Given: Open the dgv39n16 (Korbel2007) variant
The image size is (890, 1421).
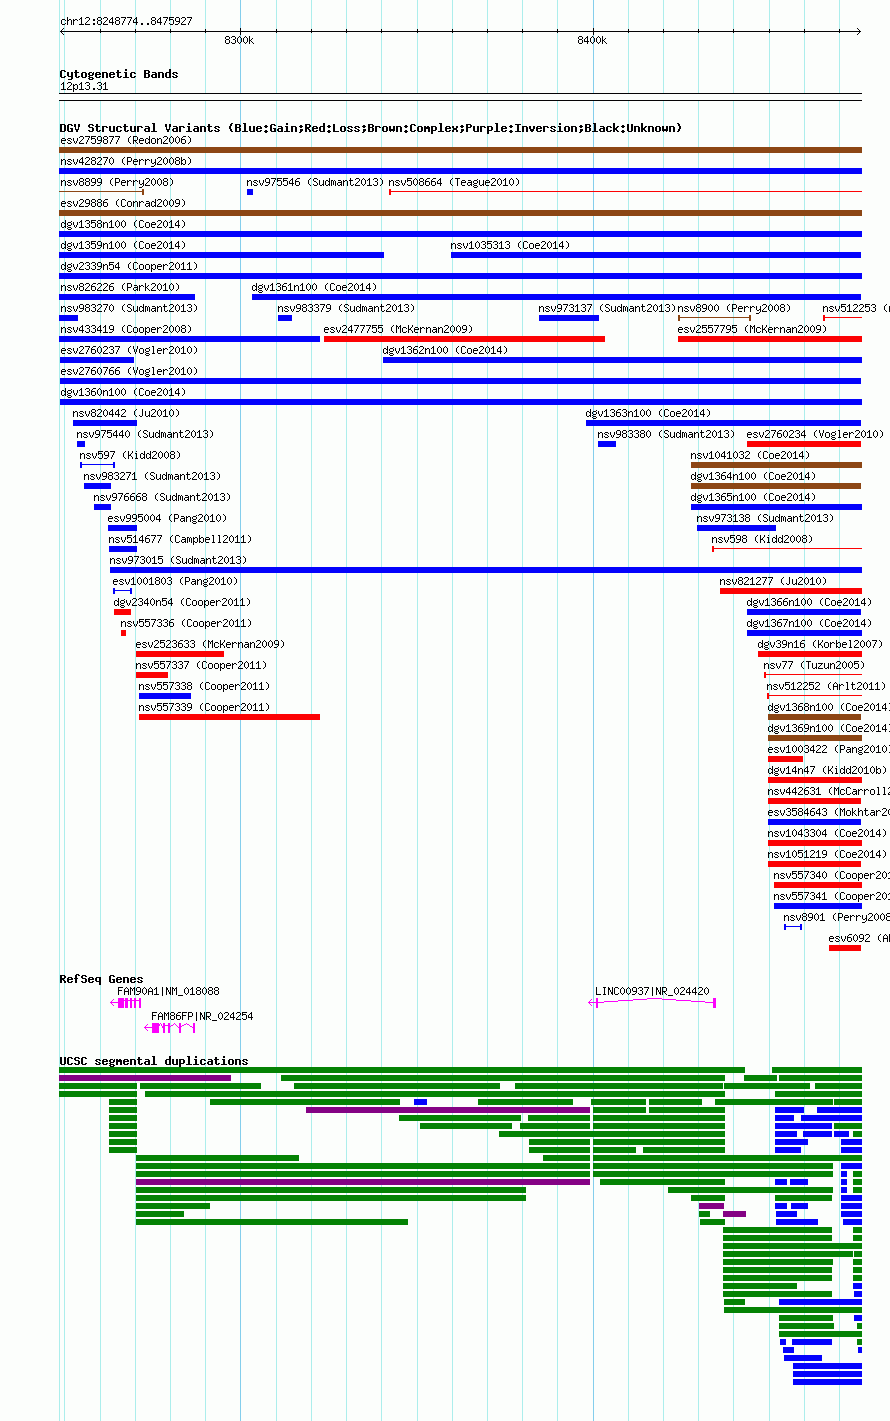Looking at the screenshot, I should coord(820,644).
